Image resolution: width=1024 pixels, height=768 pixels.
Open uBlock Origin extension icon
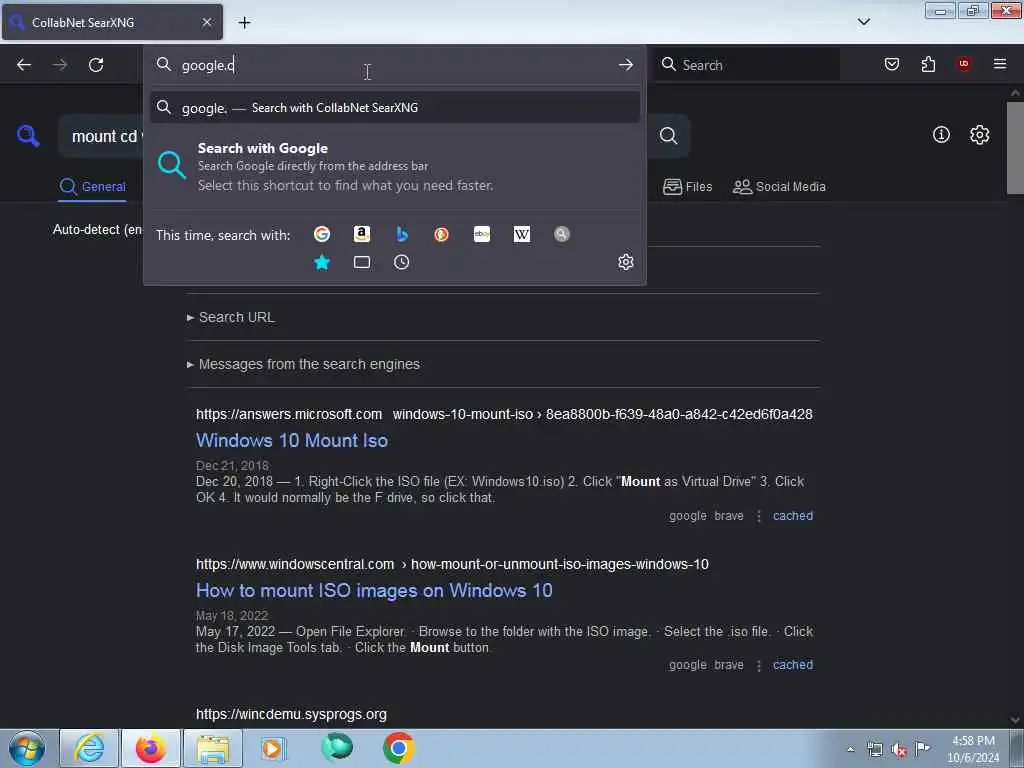click(964, 64)
